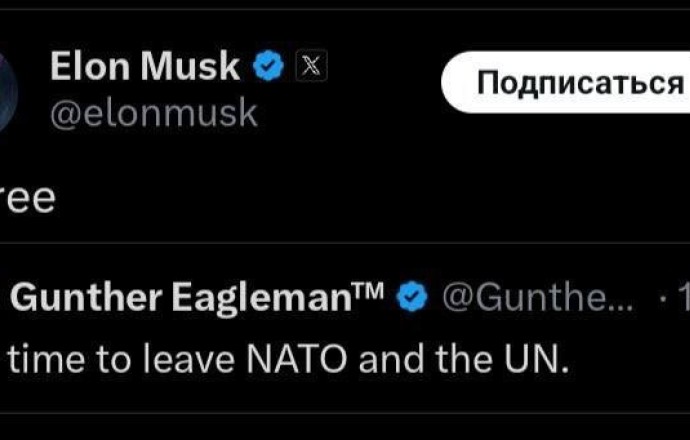Viewport: 690px width, 440px height.
Task: Click the partially visible 'ree' post text
Action: 28,197
